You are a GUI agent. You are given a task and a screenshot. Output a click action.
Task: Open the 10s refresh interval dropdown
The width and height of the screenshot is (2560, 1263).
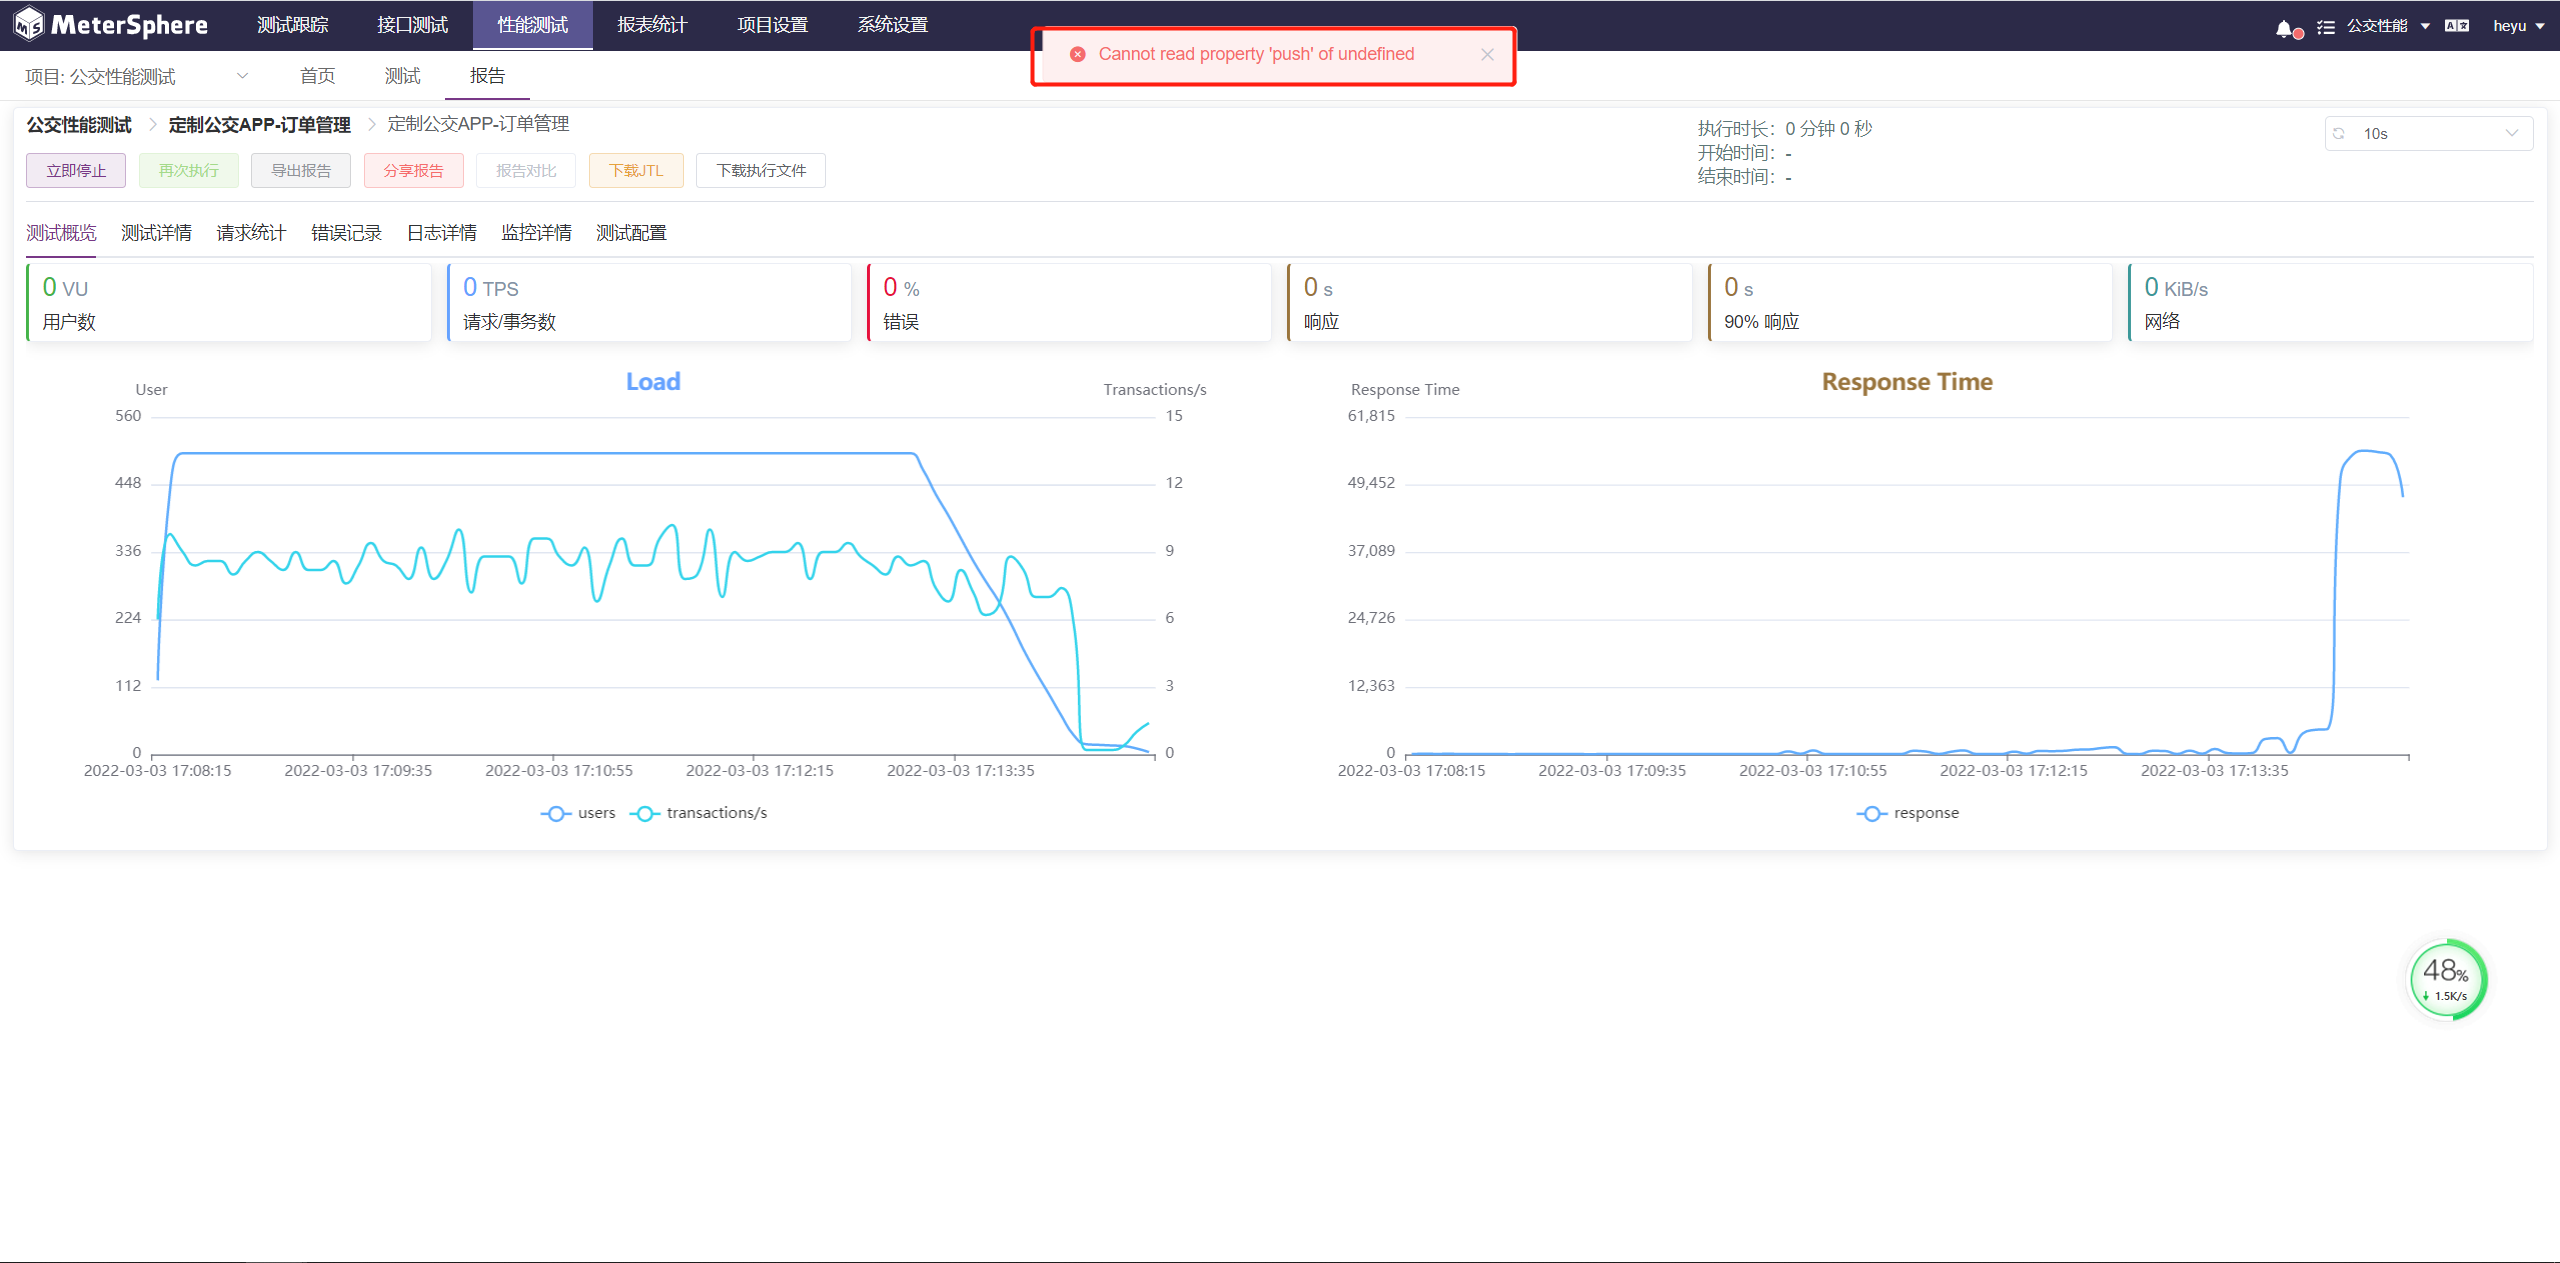point(2429,133)
